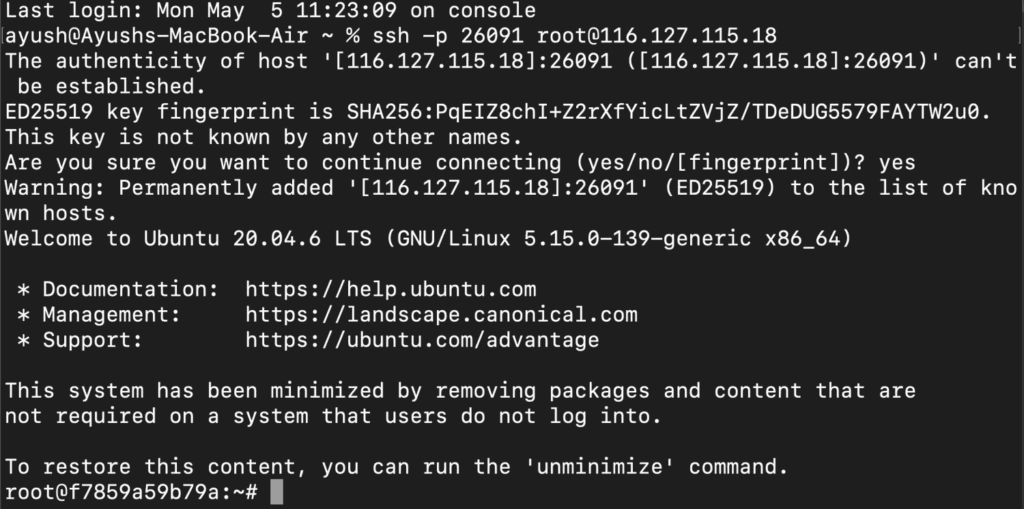Click the '* Support:' label
The width and height of the screenshot is (1024, 509).
tap(80, 340)
